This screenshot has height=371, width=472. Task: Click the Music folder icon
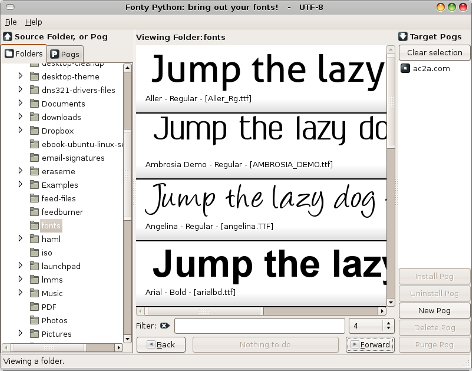point(34,293)
